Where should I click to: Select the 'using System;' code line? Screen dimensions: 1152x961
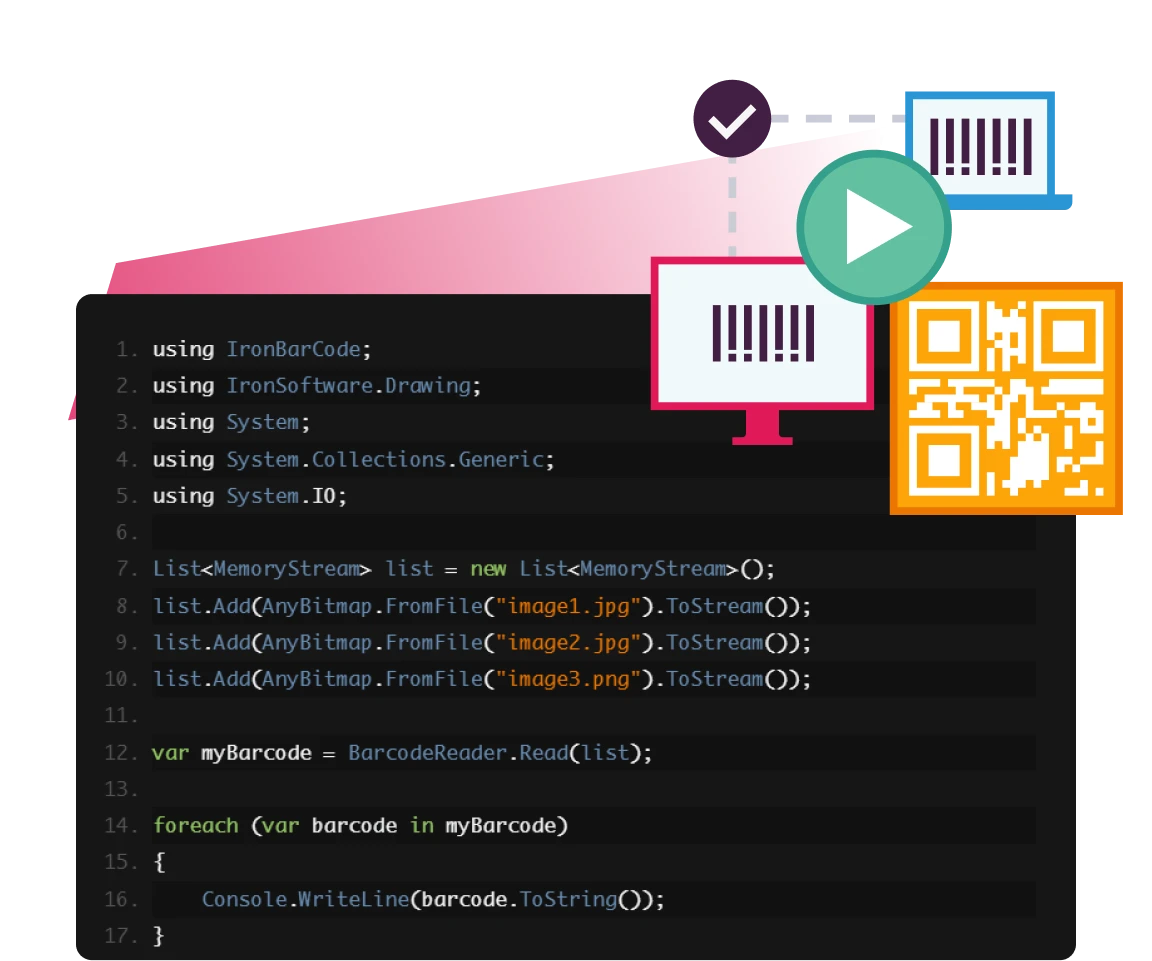[x=231, y=422]
